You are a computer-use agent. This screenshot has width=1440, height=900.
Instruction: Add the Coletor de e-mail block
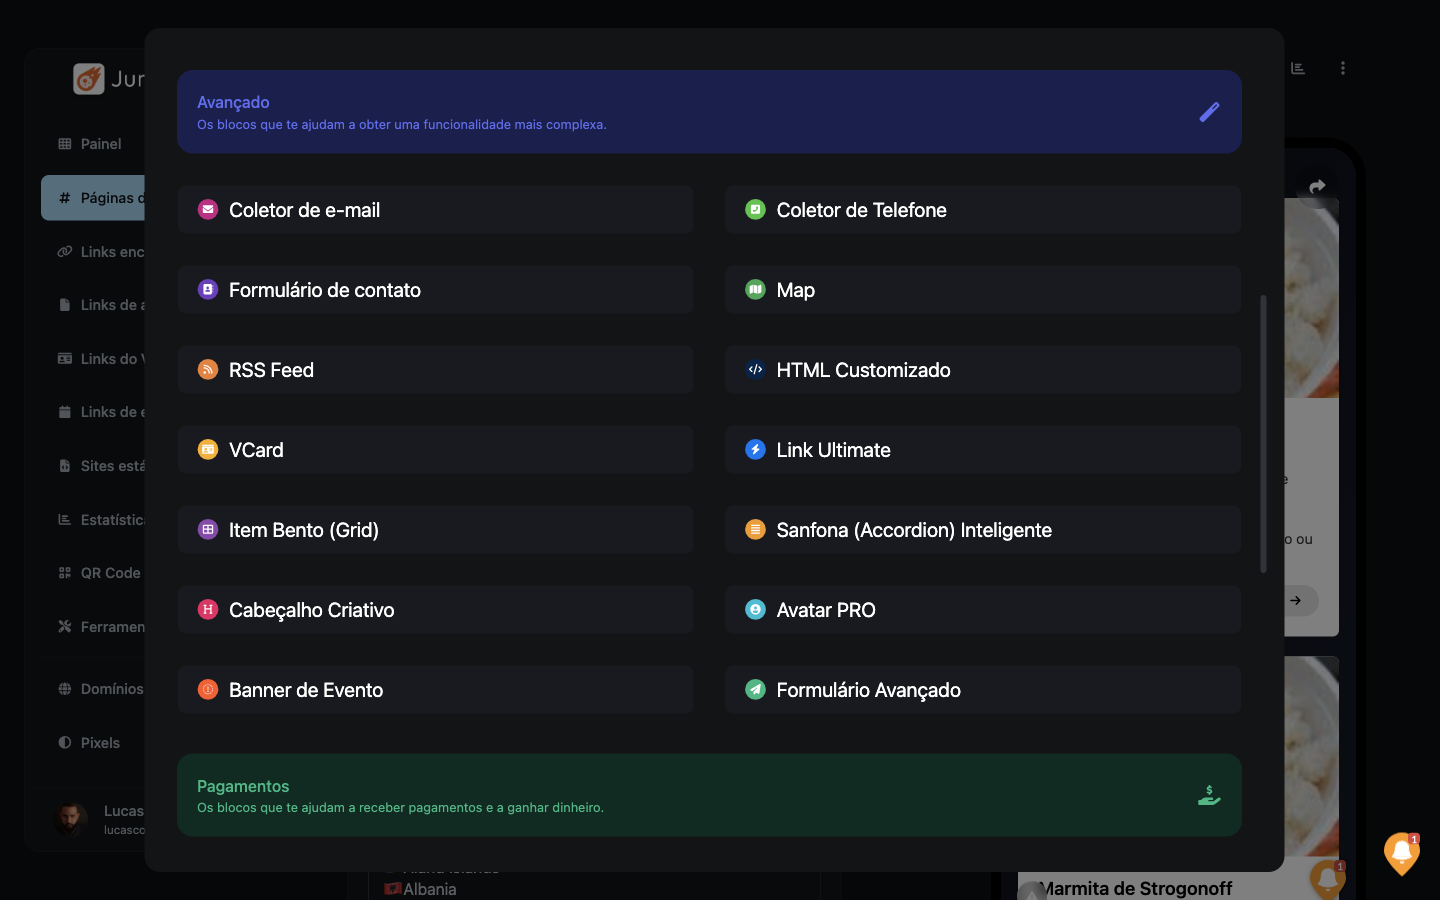coord(436,210)
